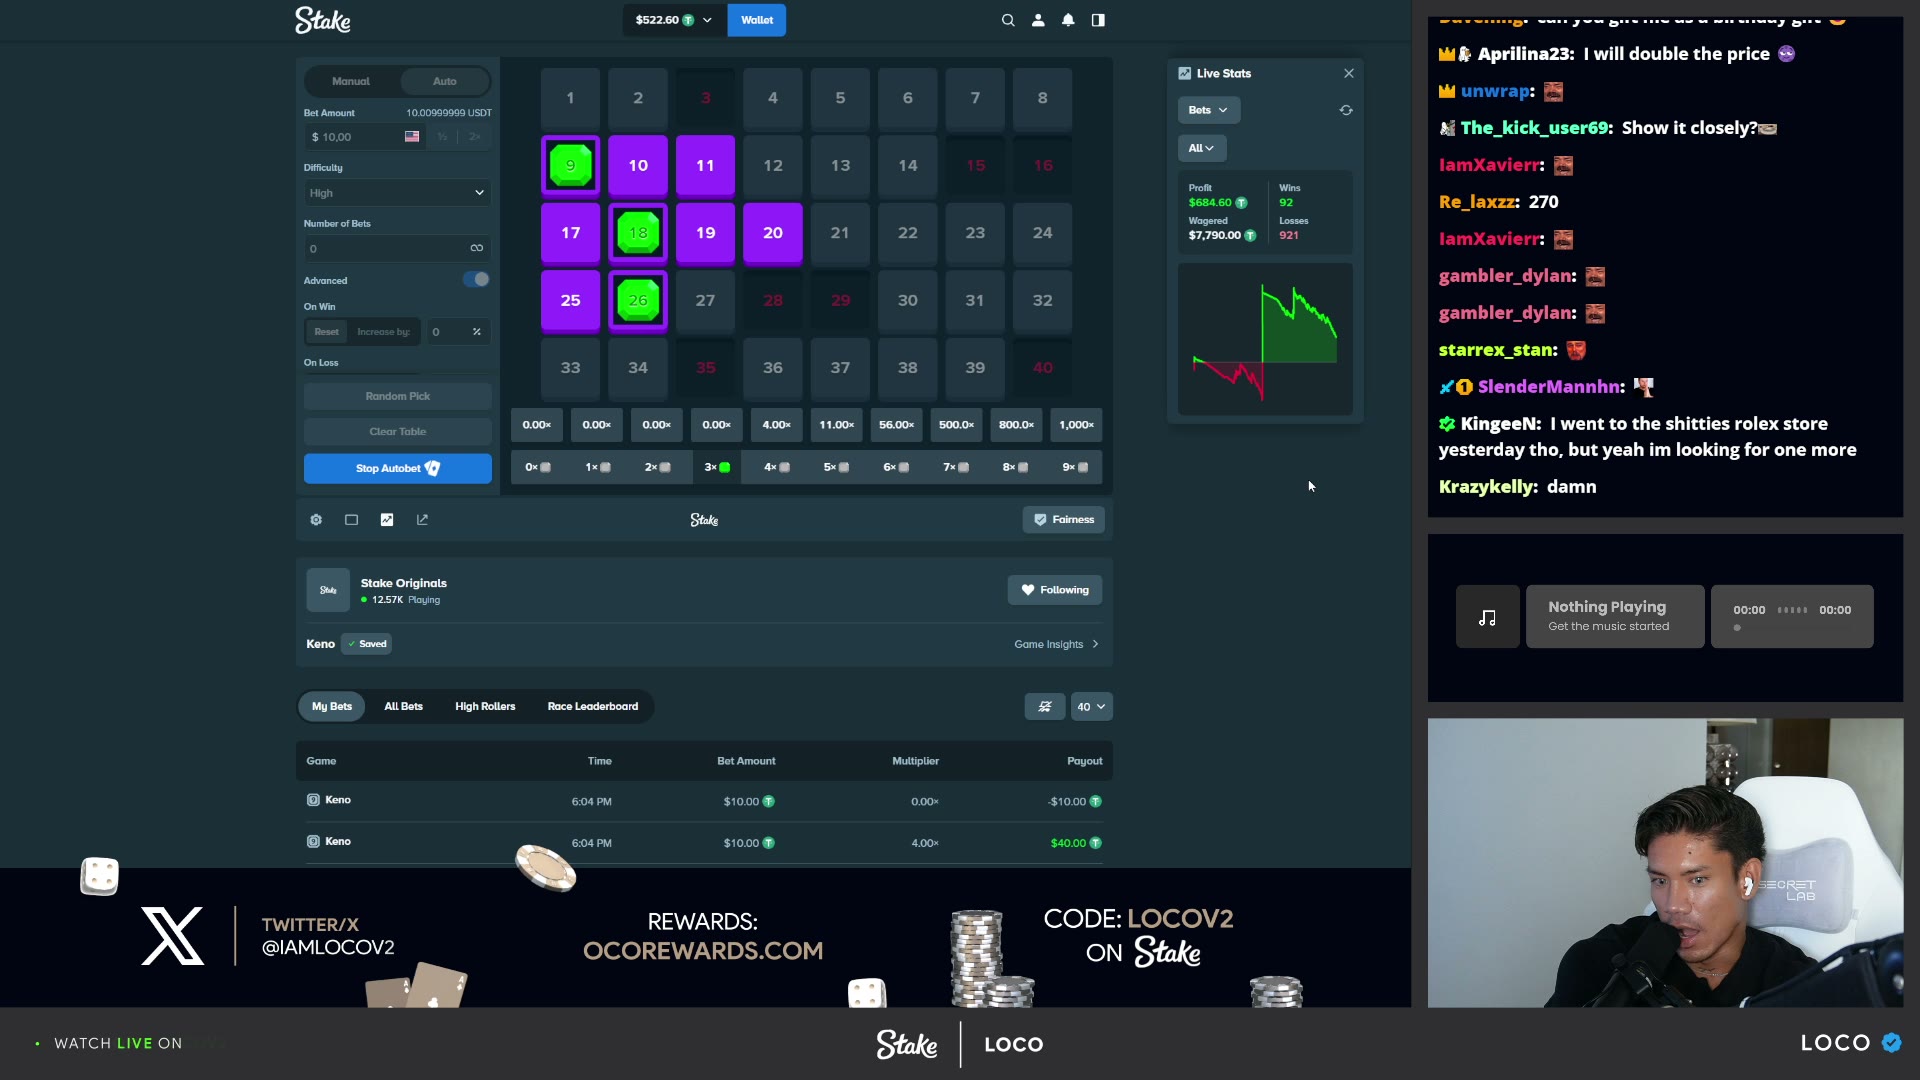The width and height of the screenshot is (1920, 1080).
Task: Toggle the Advanced switch
Action: tap(476, 280)
